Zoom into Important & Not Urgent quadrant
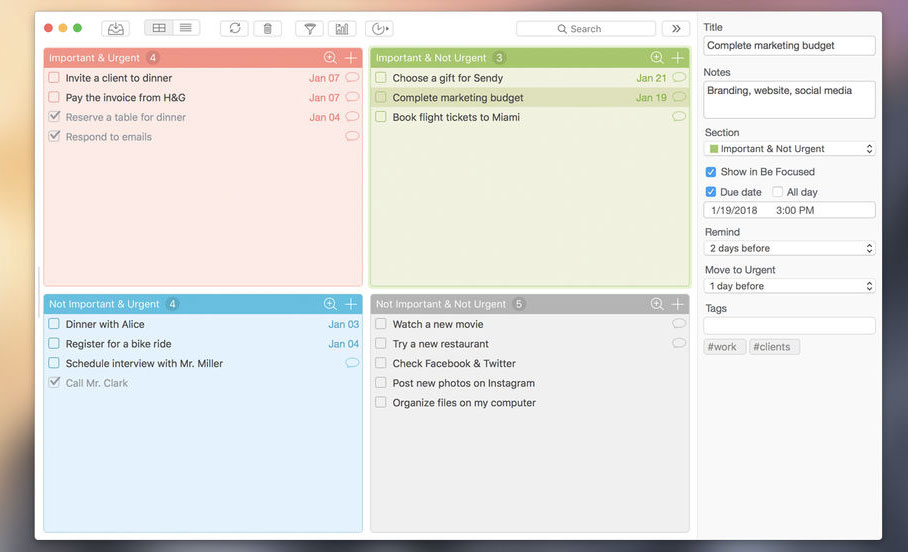908x552 pixels. click(657, 57)
